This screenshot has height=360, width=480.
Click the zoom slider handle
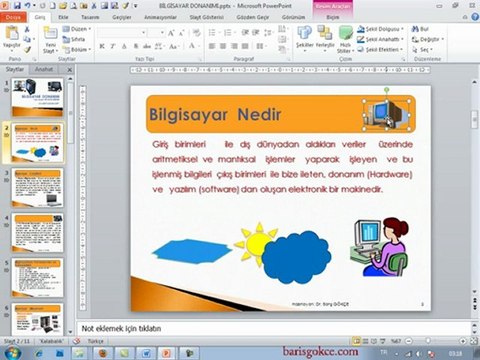(x=428, y=341)
